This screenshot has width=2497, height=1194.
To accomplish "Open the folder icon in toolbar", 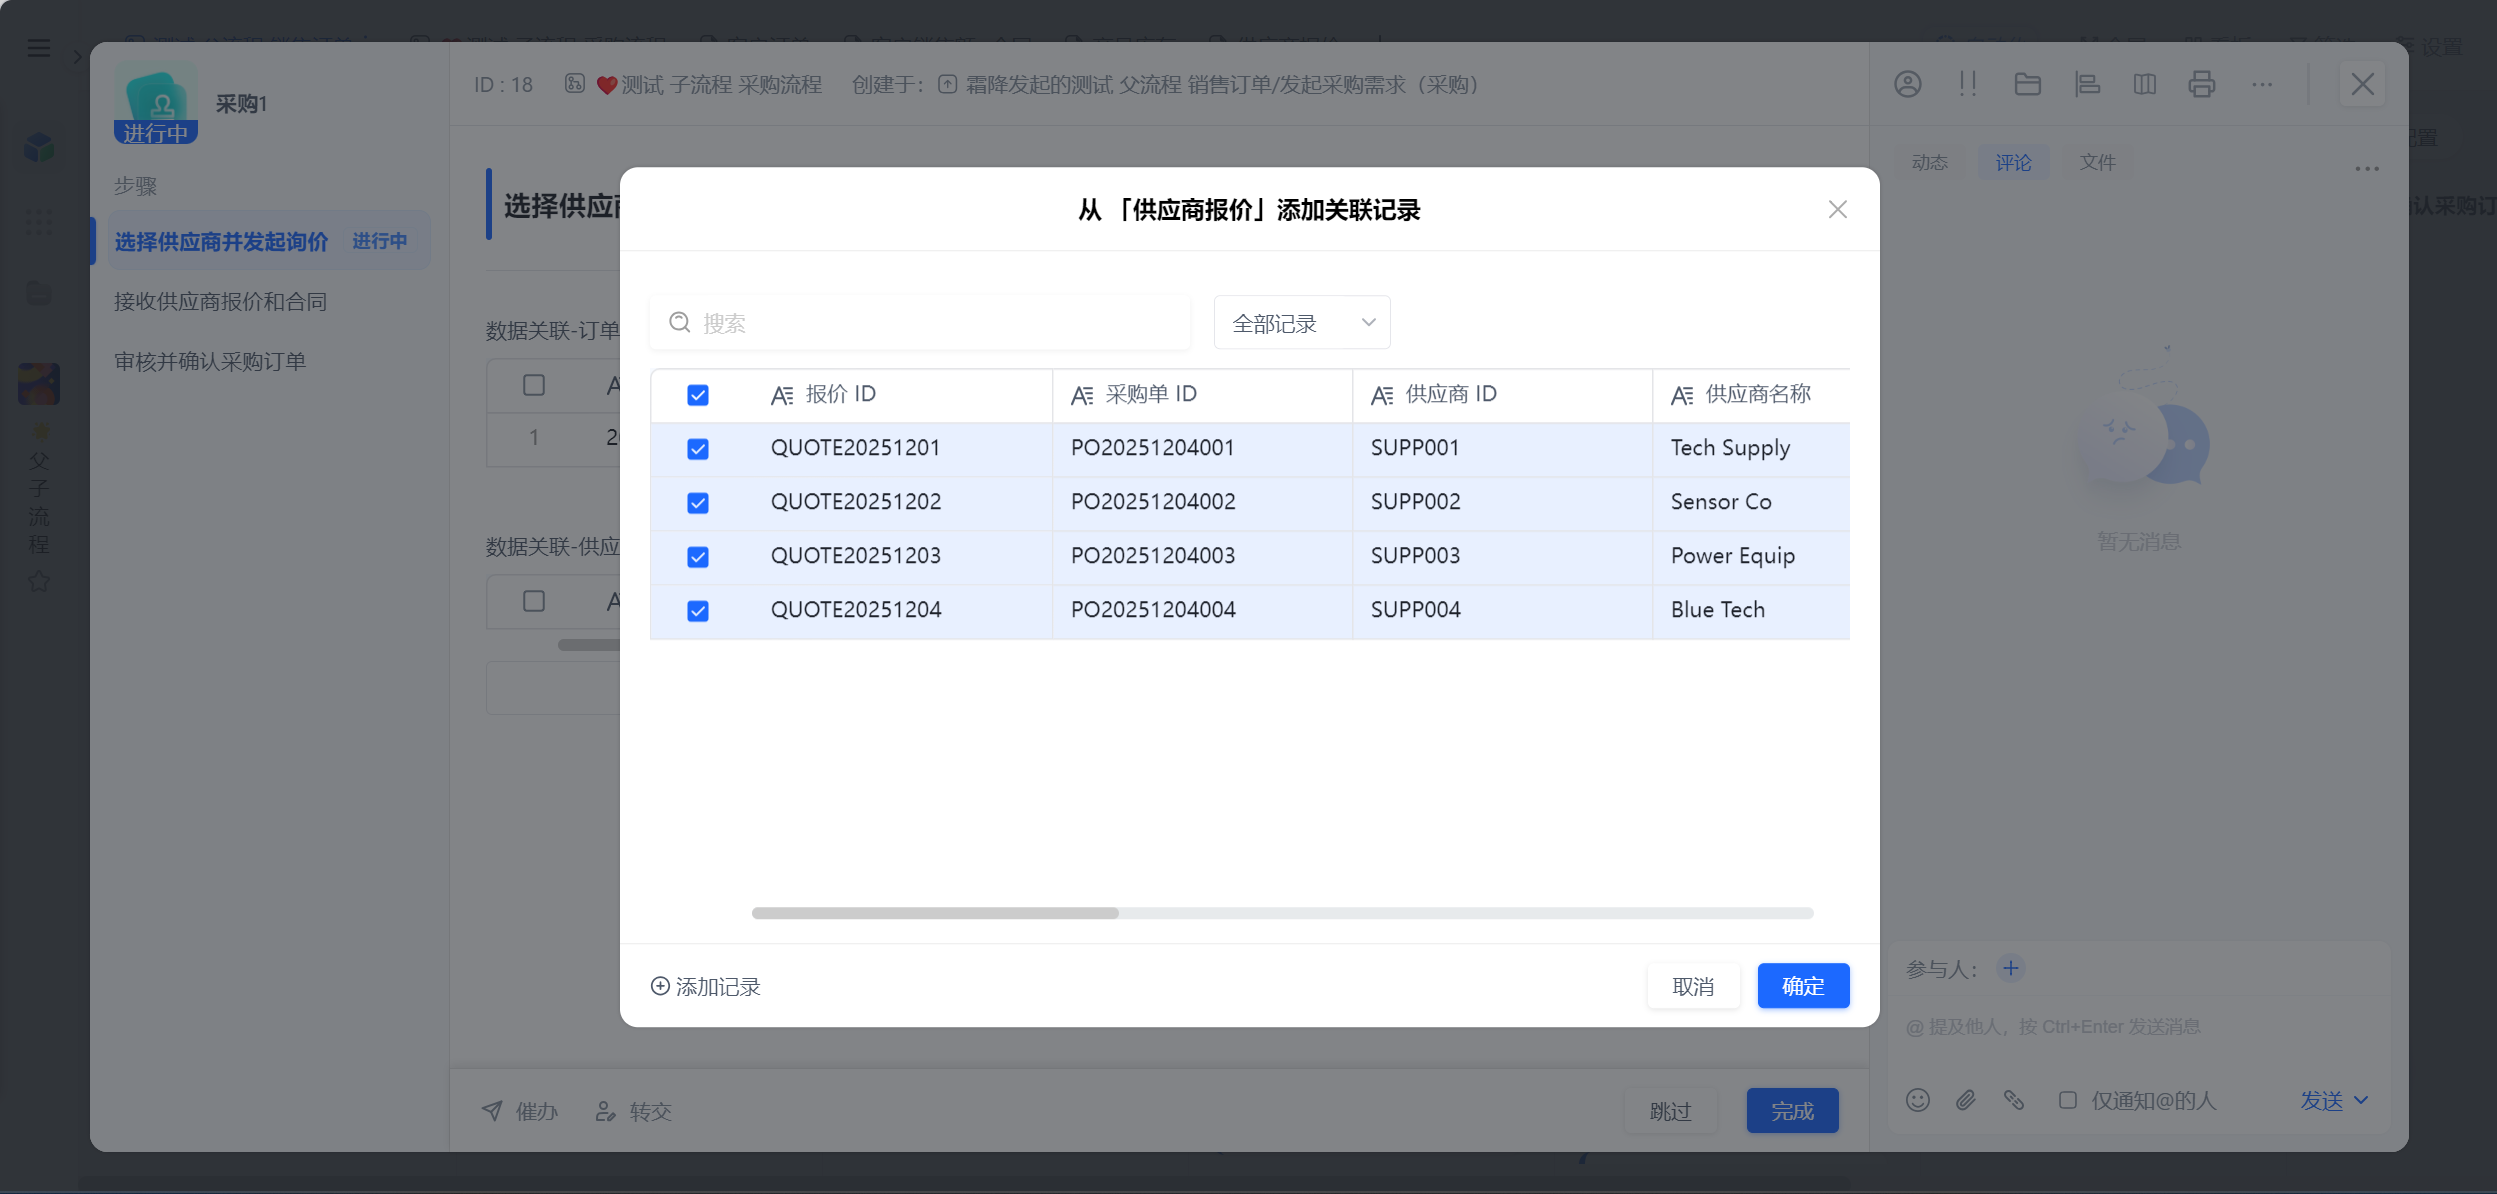I will click(x=2027, y=84).
